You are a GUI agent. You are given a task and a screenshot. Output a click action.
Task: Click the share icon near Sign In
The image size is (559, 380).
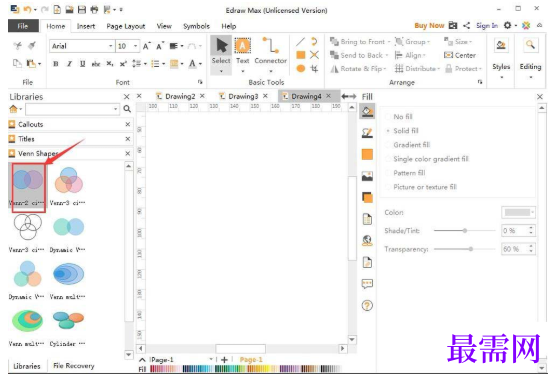466,25
